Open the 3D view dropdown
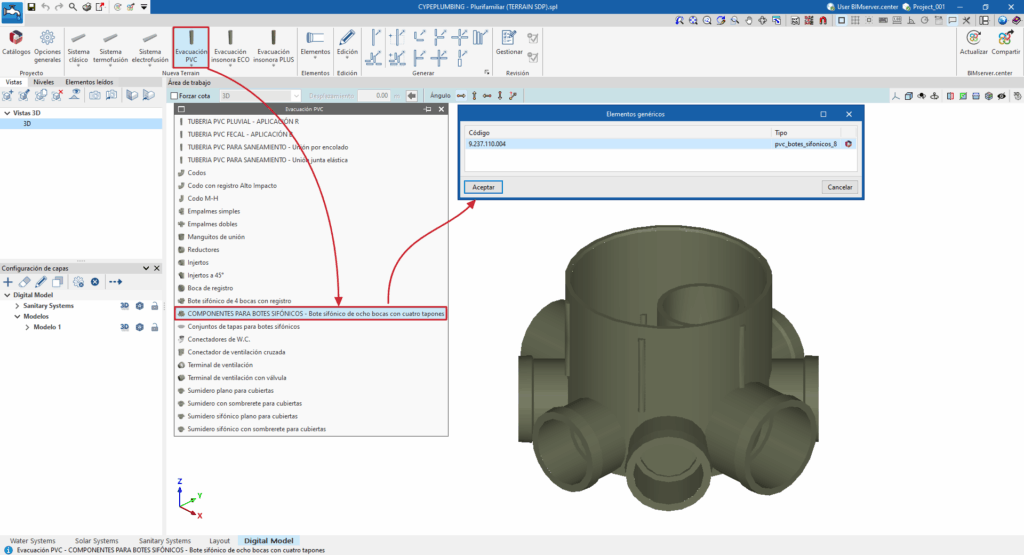1024x555 pixels. [x=298, y=96]
